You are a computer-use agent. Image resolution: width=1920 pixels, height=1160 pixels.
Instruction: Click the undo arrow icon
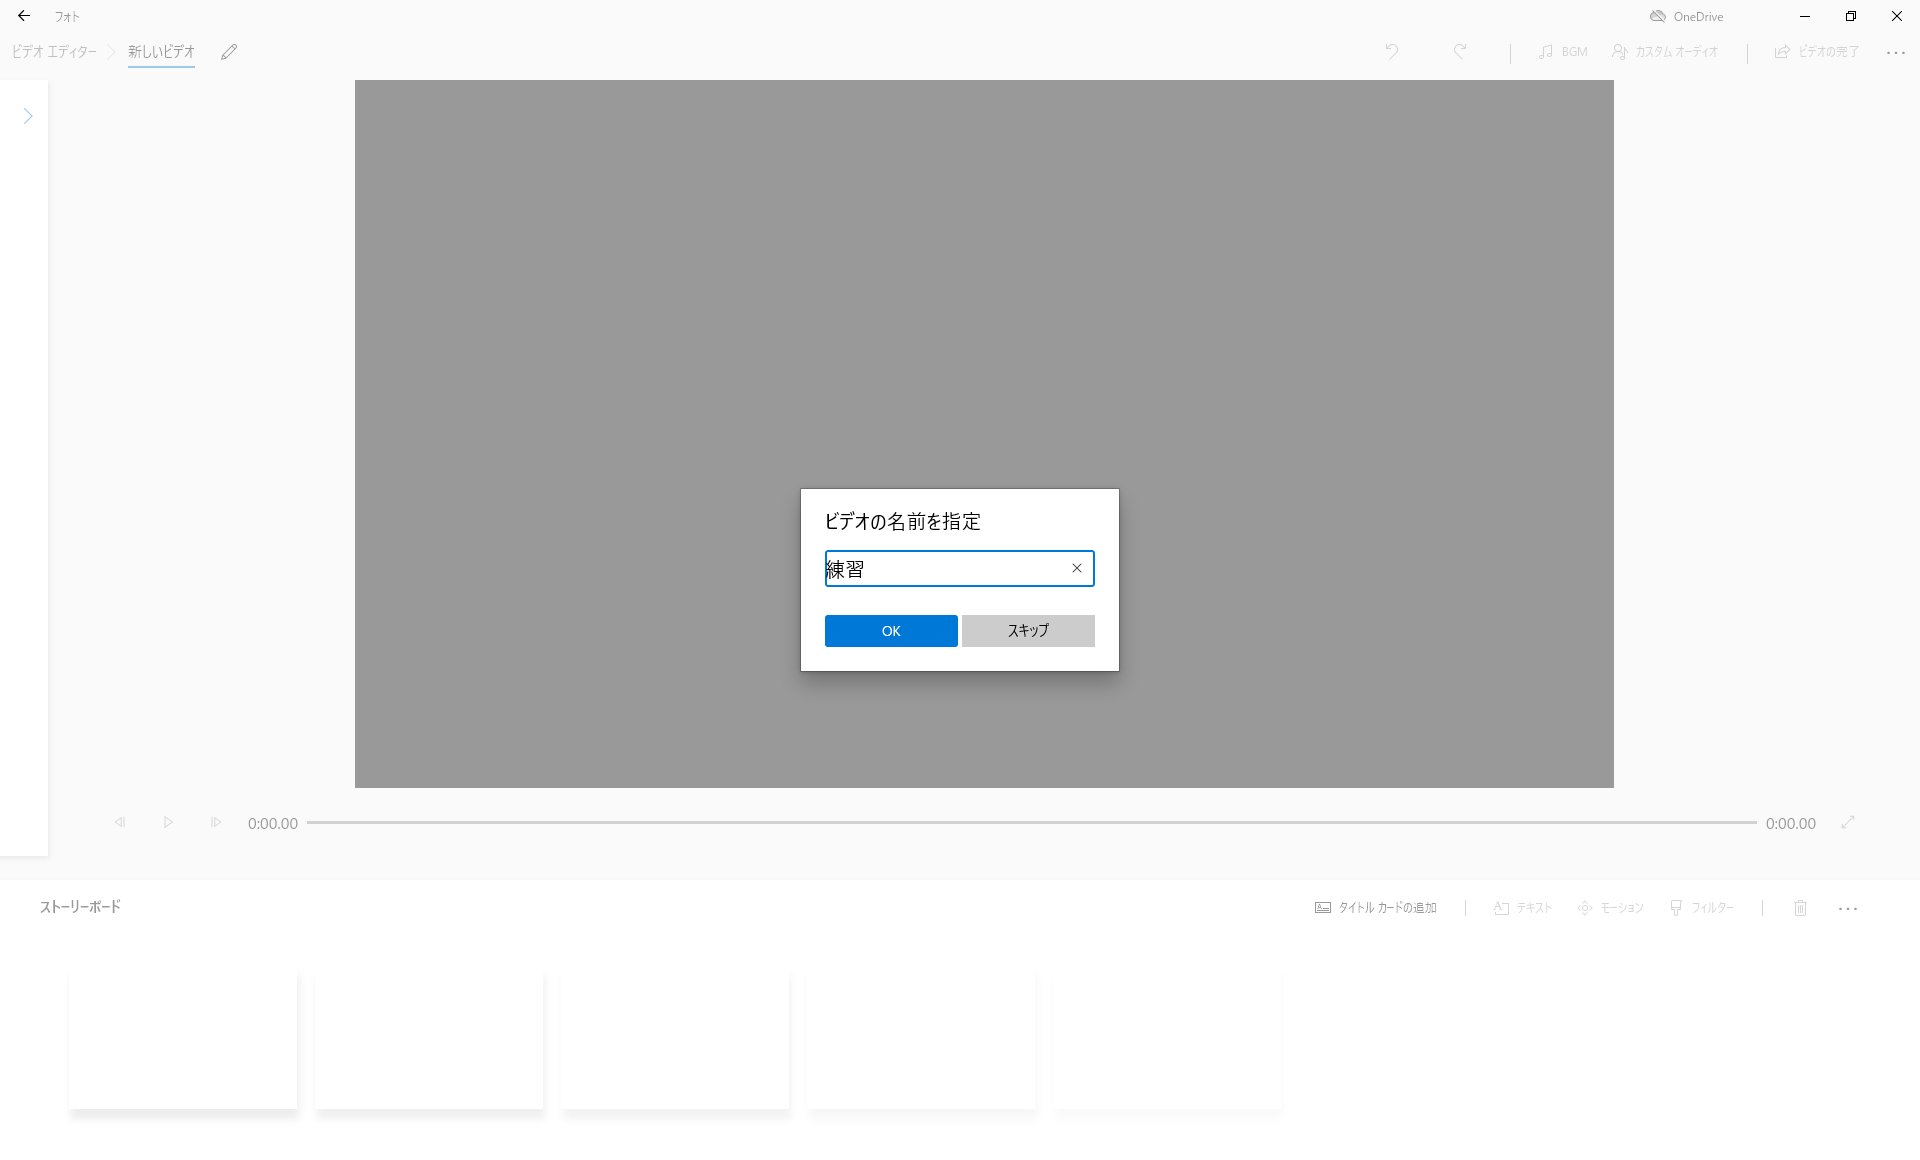[x=1391, y=51]
